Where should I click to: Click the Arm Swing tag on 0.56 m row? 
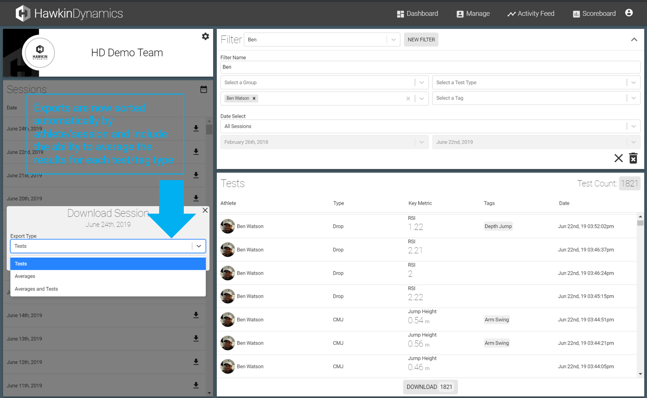point(496,343)
